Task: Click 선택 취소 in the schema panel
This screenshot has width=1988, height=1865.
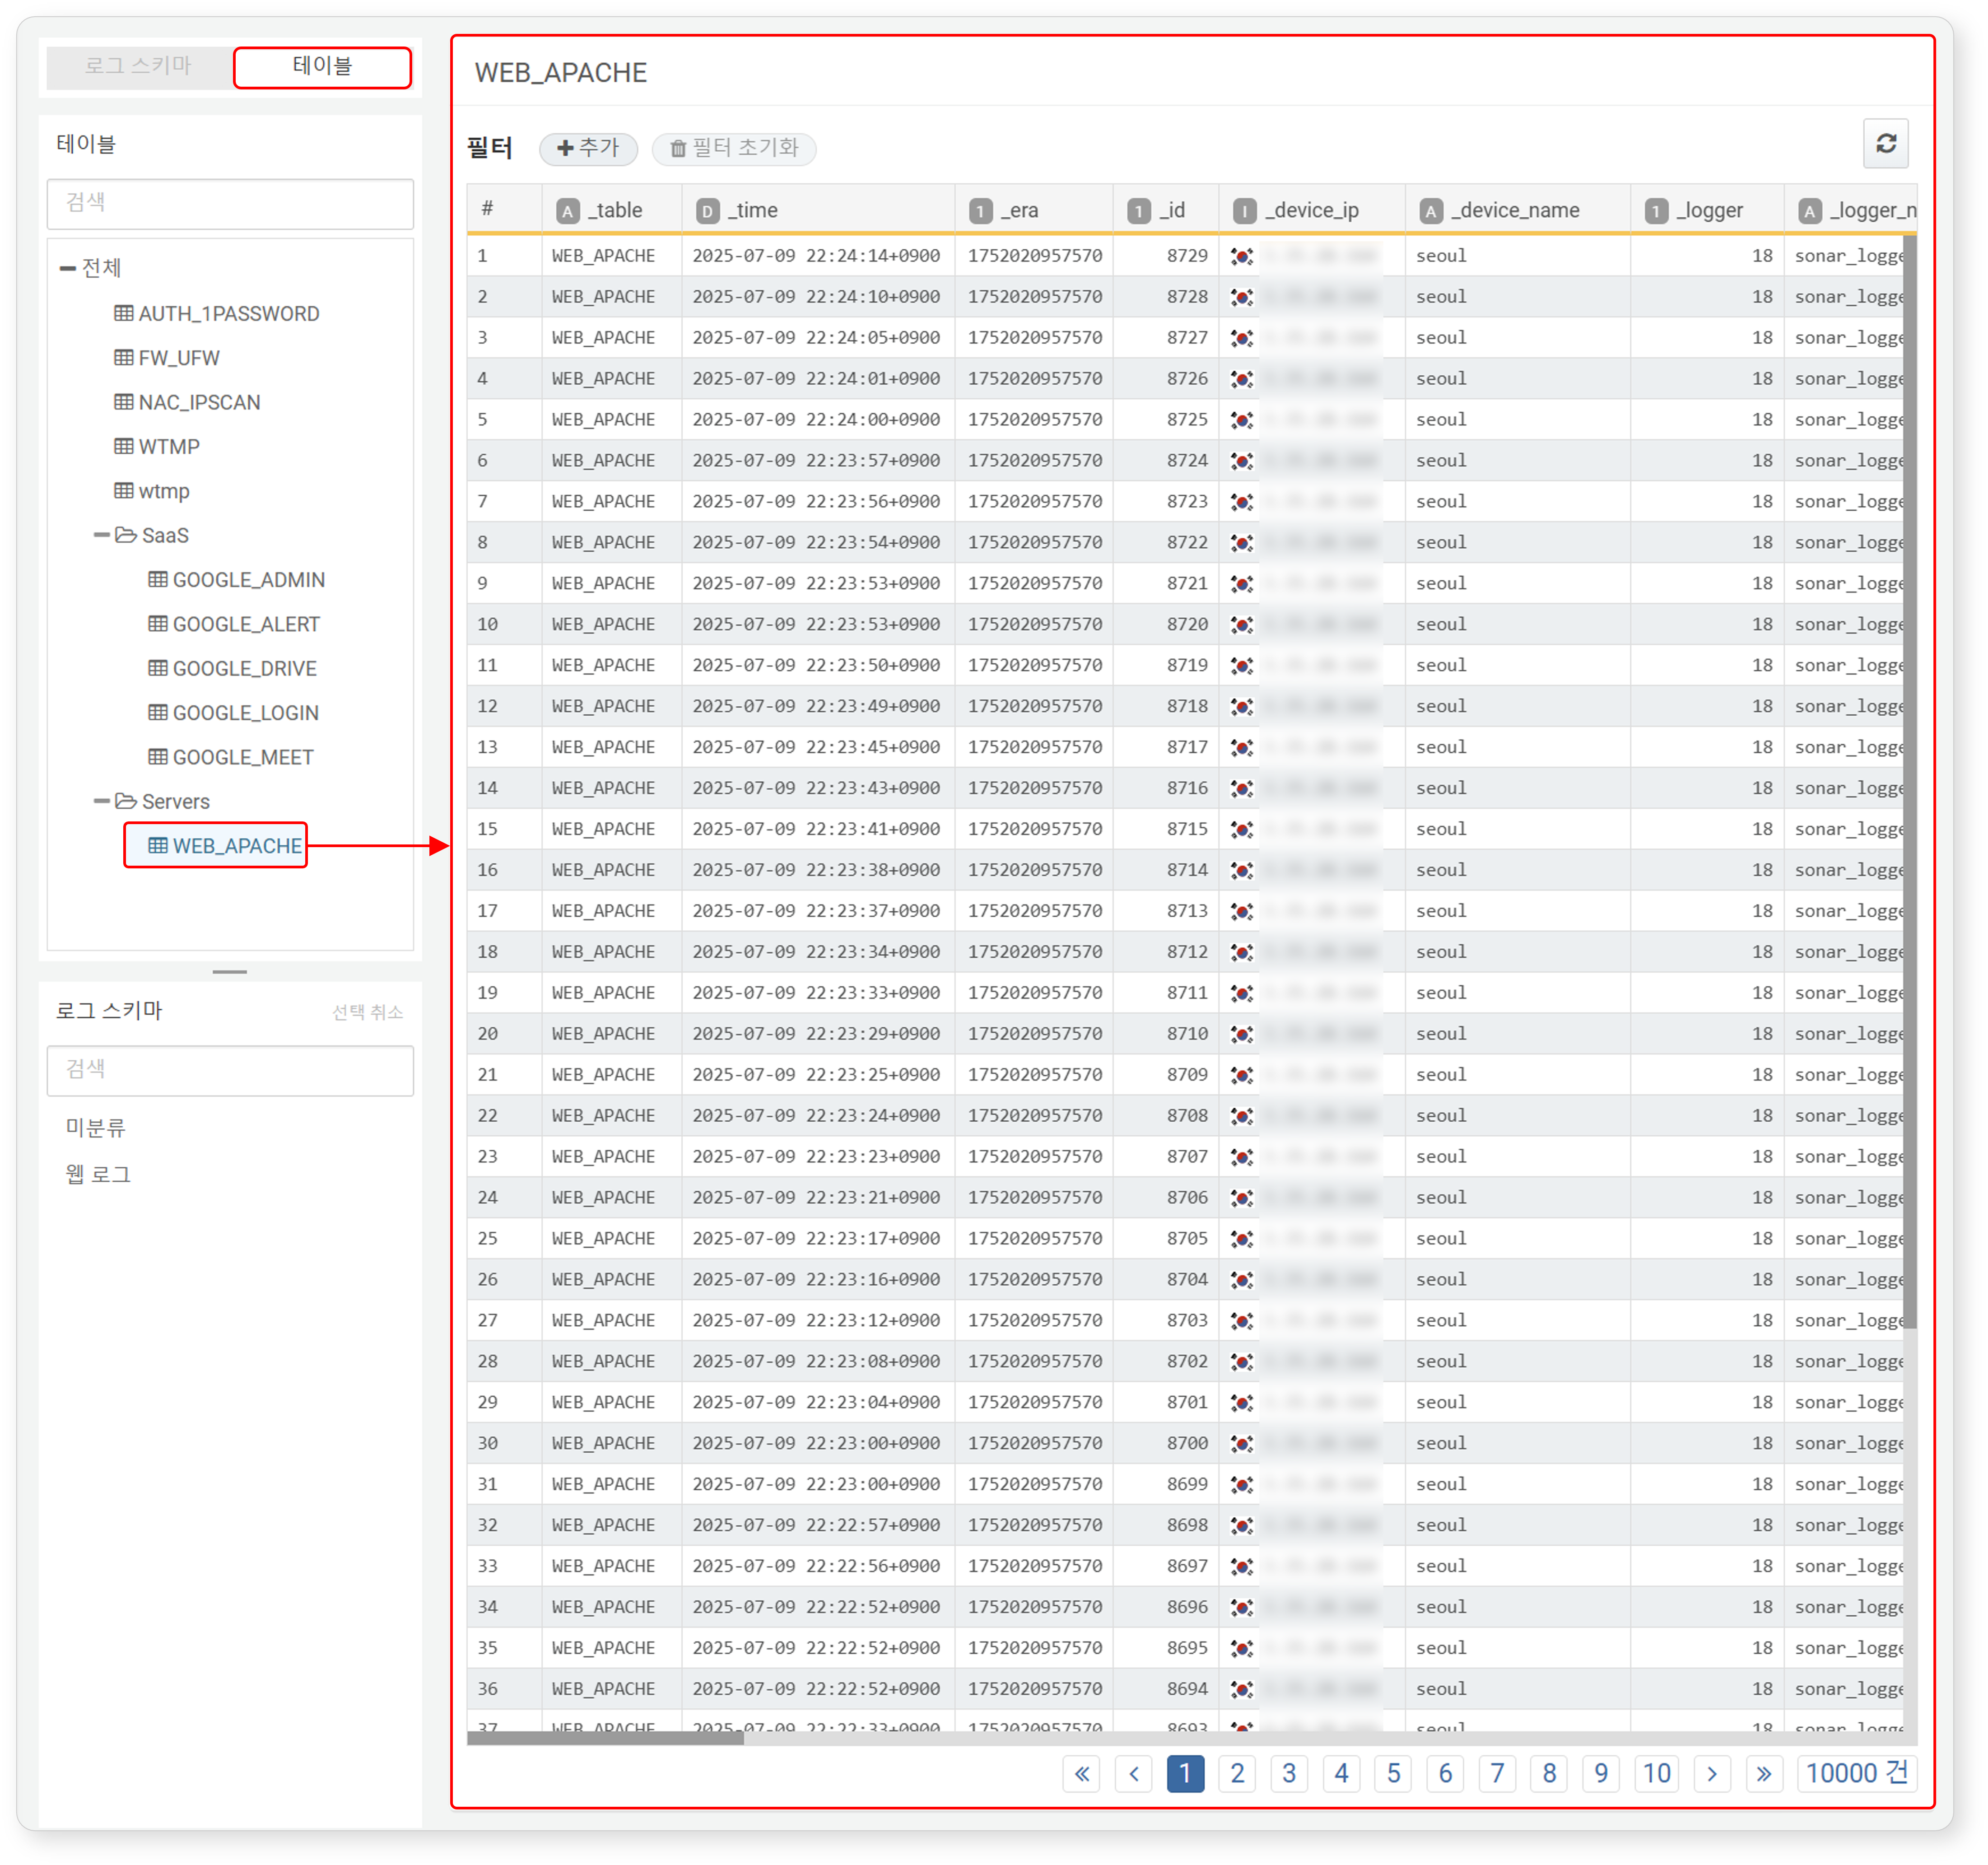Action: (x=367, y=1012)
